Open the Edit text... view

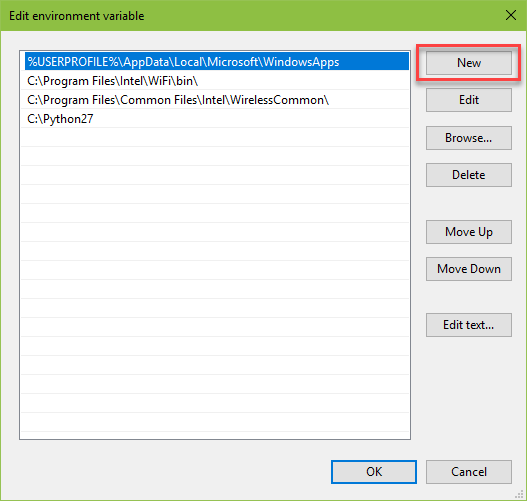pos(469,325)
